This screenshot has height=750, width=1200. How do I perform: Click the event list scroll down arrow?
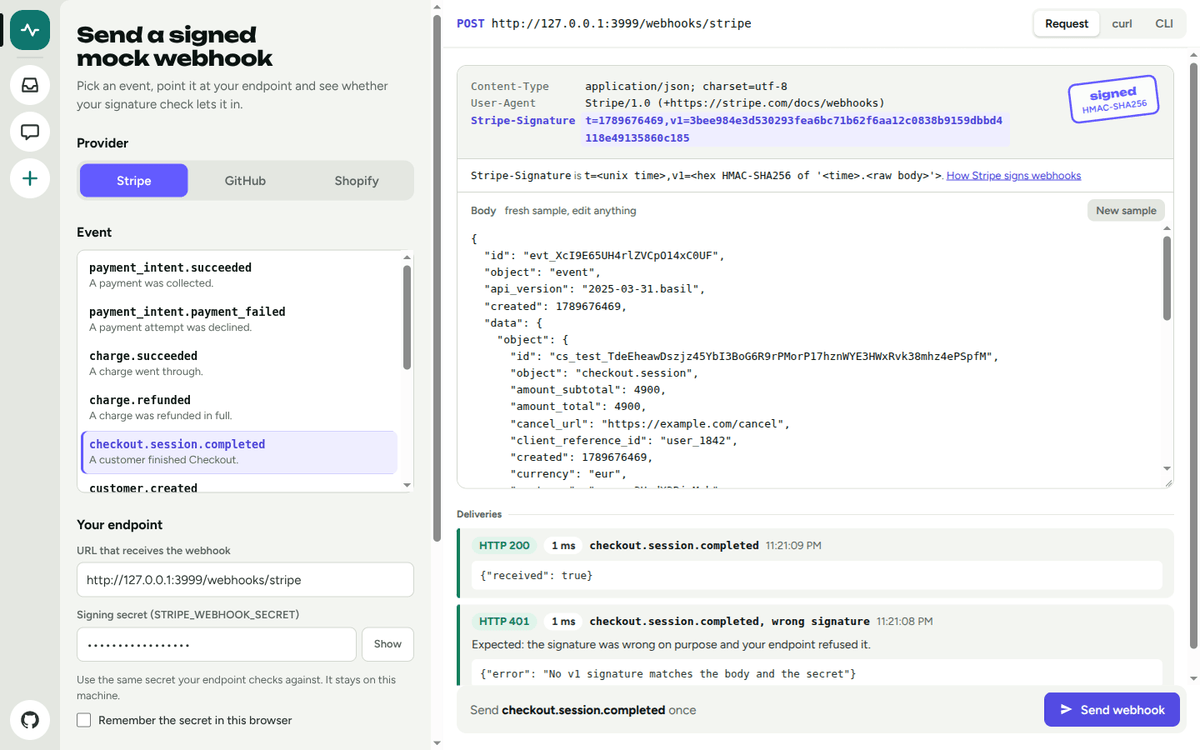click(406, 485)
